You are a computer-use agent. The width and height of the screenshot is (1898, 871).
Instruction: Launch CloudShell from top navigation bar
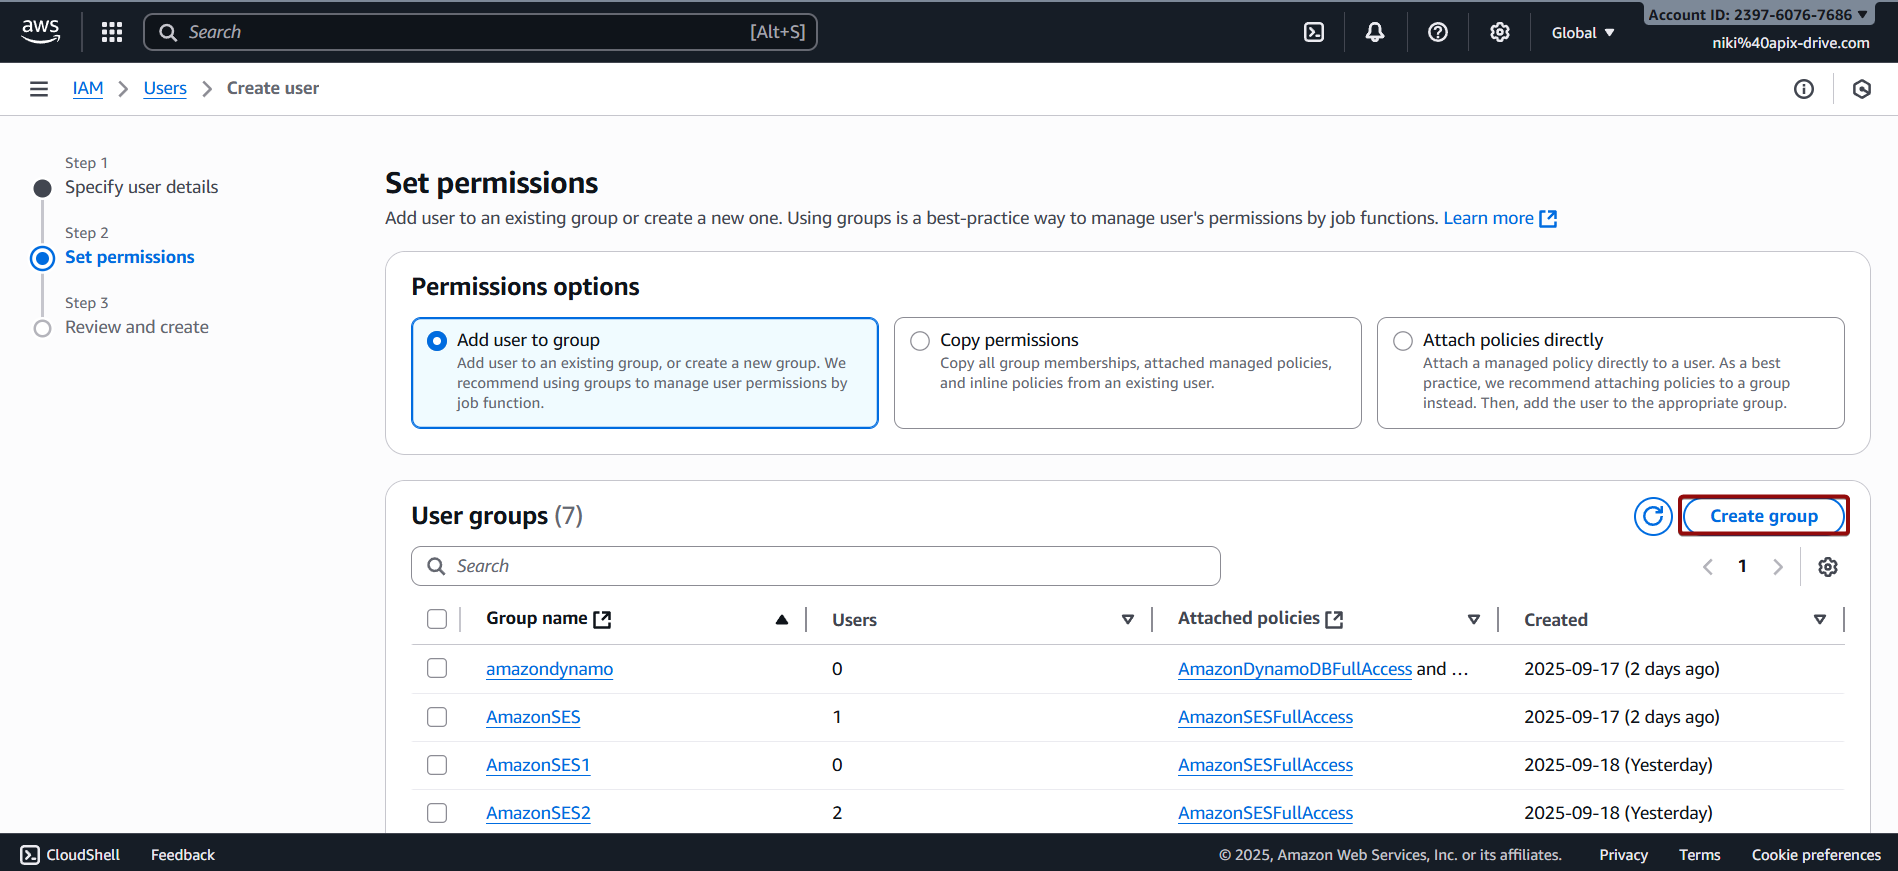1314,32
